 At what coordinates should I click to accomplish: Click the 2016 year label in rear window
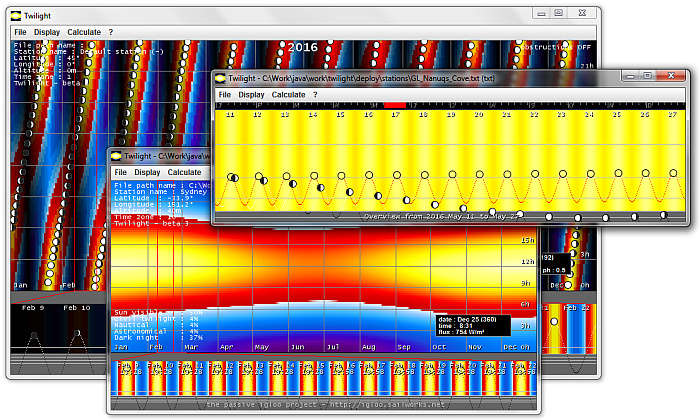point(303,47)
